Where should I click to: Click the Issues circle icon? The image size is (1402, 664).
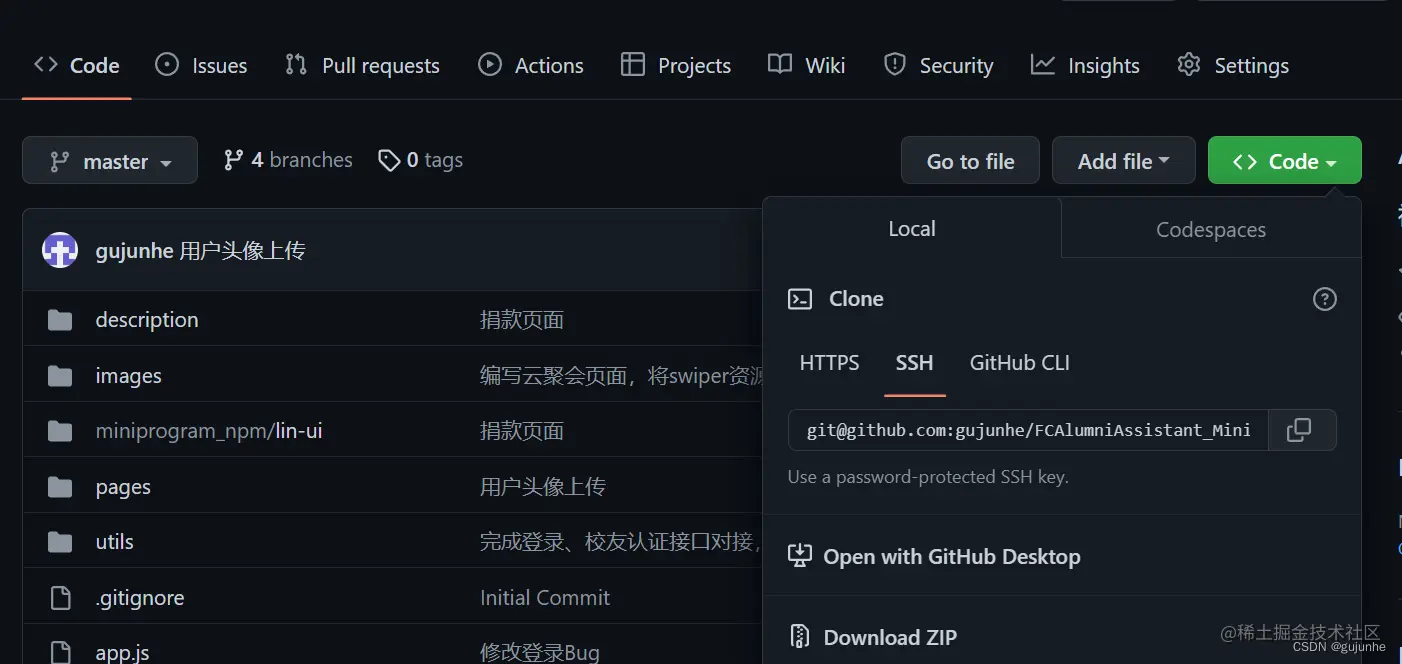[x=167, y=65]
